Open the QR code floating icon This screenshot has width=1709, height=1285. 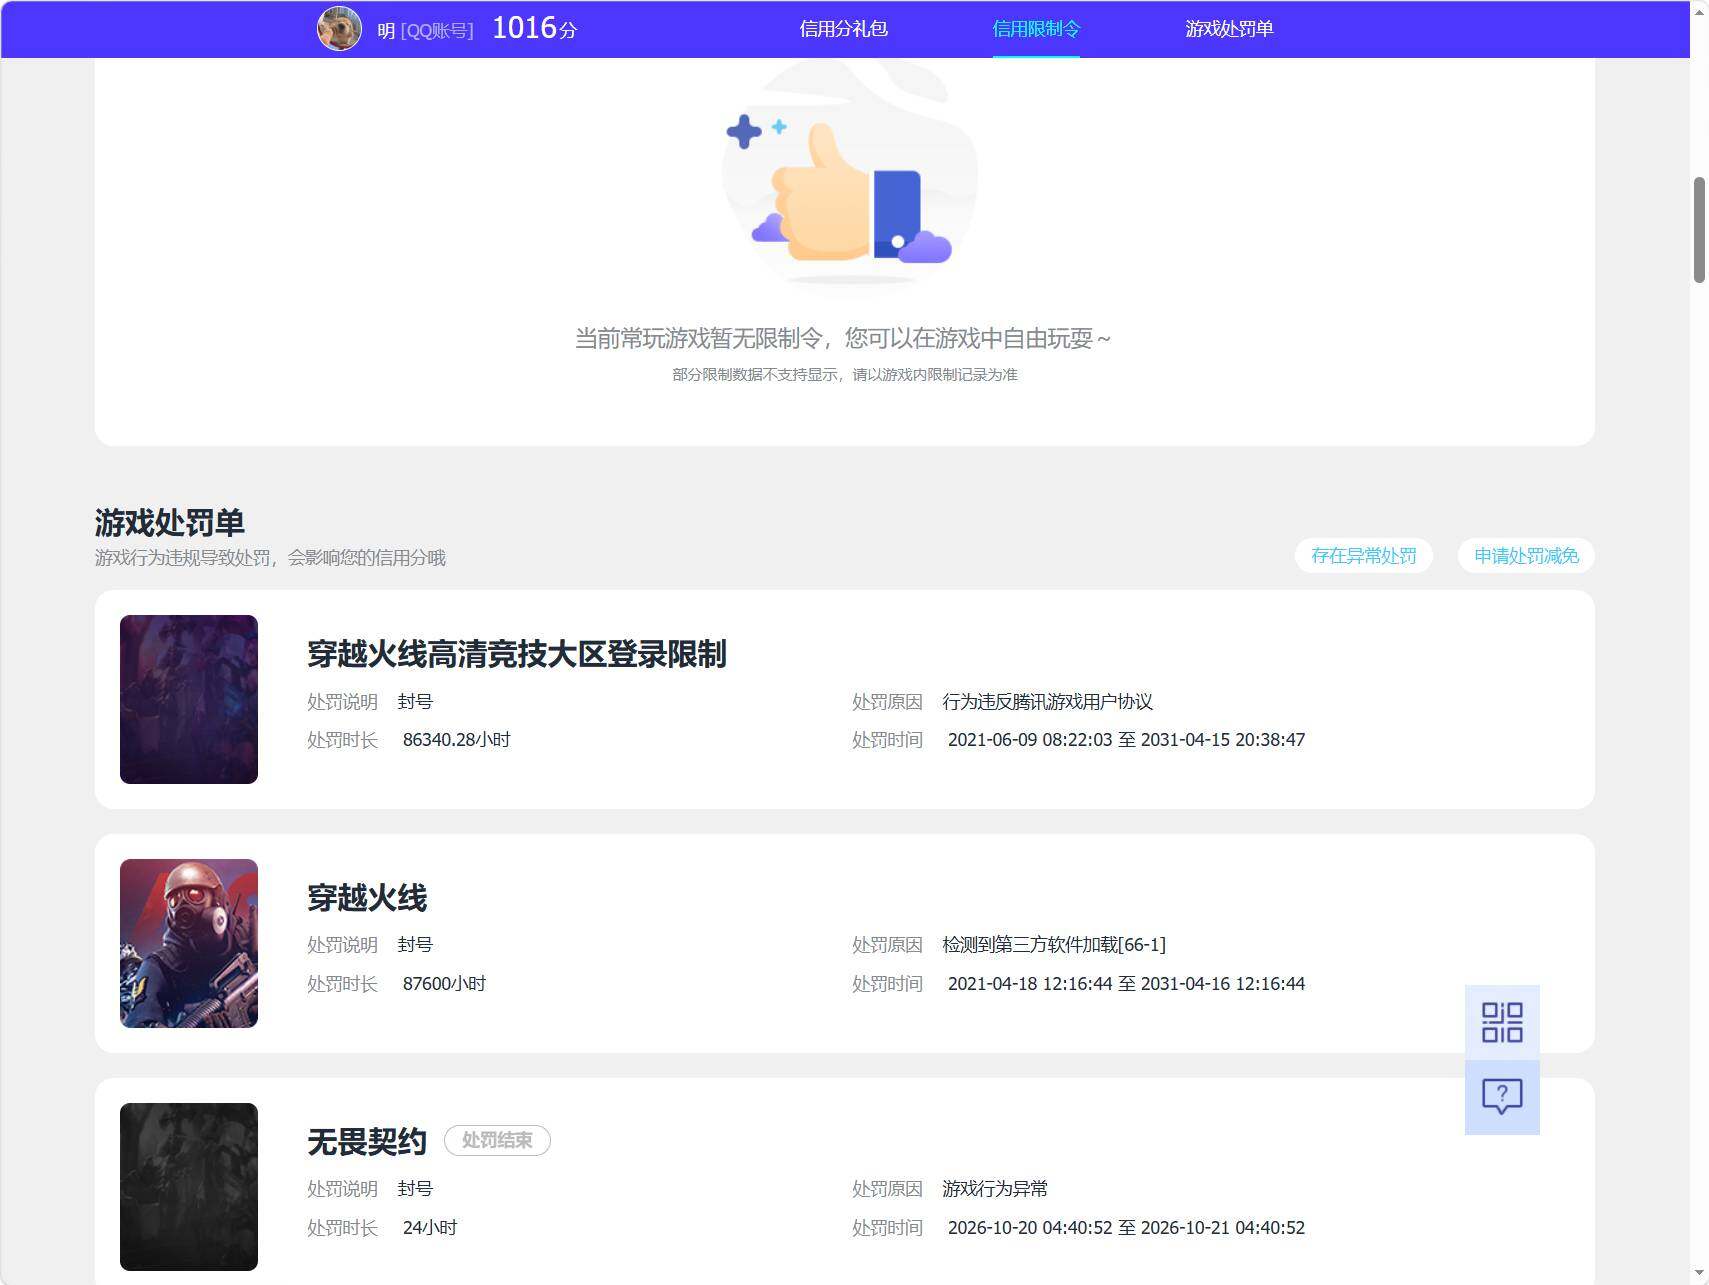click(x=1502, y=1022)
